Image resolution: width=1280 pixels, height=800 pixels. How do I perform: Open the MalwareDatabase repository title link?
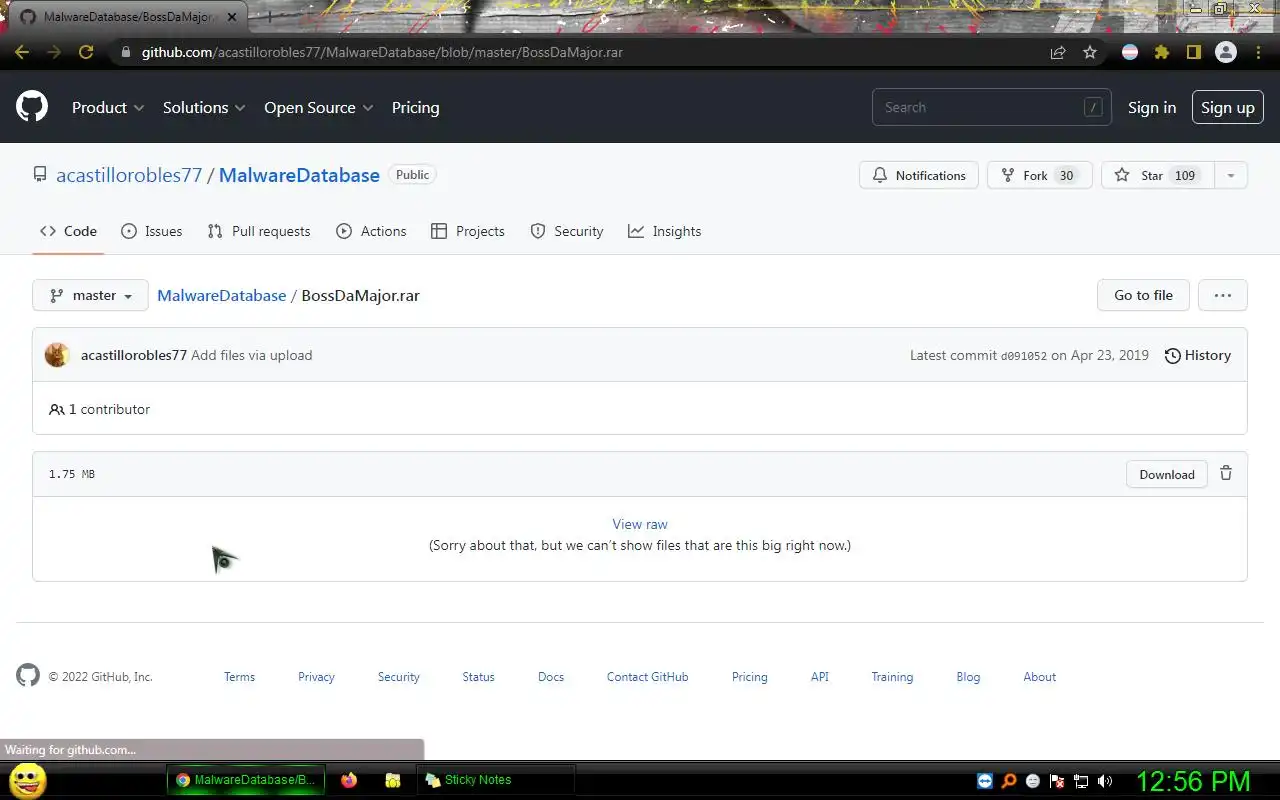(299, 175)
